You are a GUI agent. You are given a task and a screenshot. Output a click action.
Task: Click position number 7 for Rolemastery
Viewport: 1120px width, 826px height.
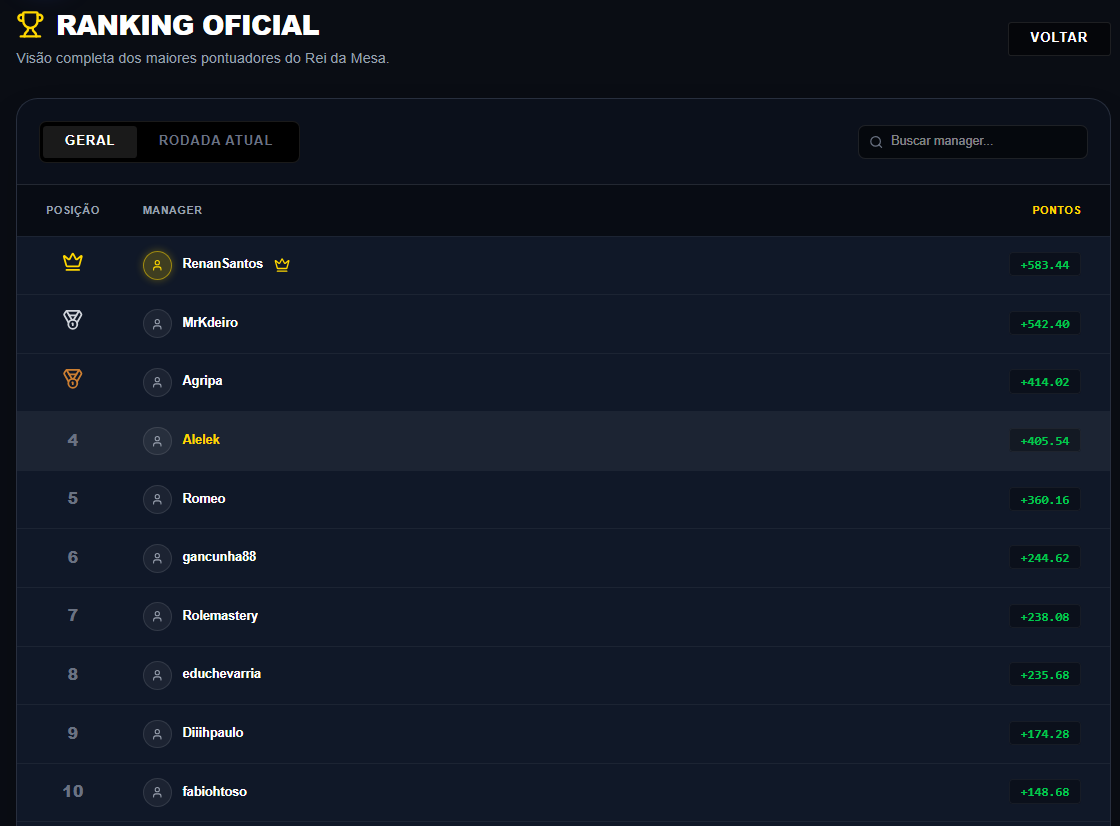click(73, 616)
